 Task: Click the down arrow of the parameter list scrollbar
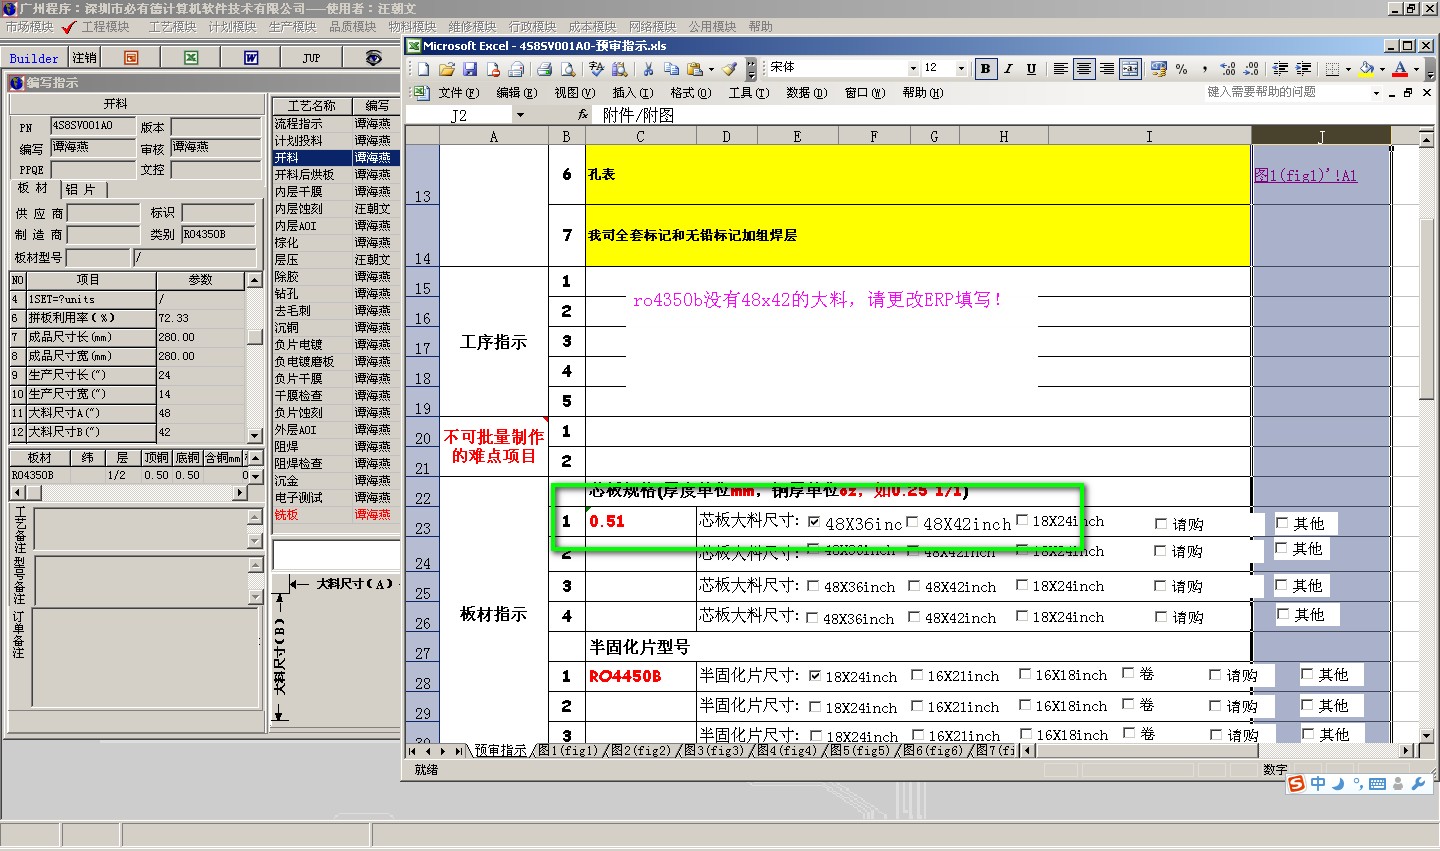[x=254, y=435]
